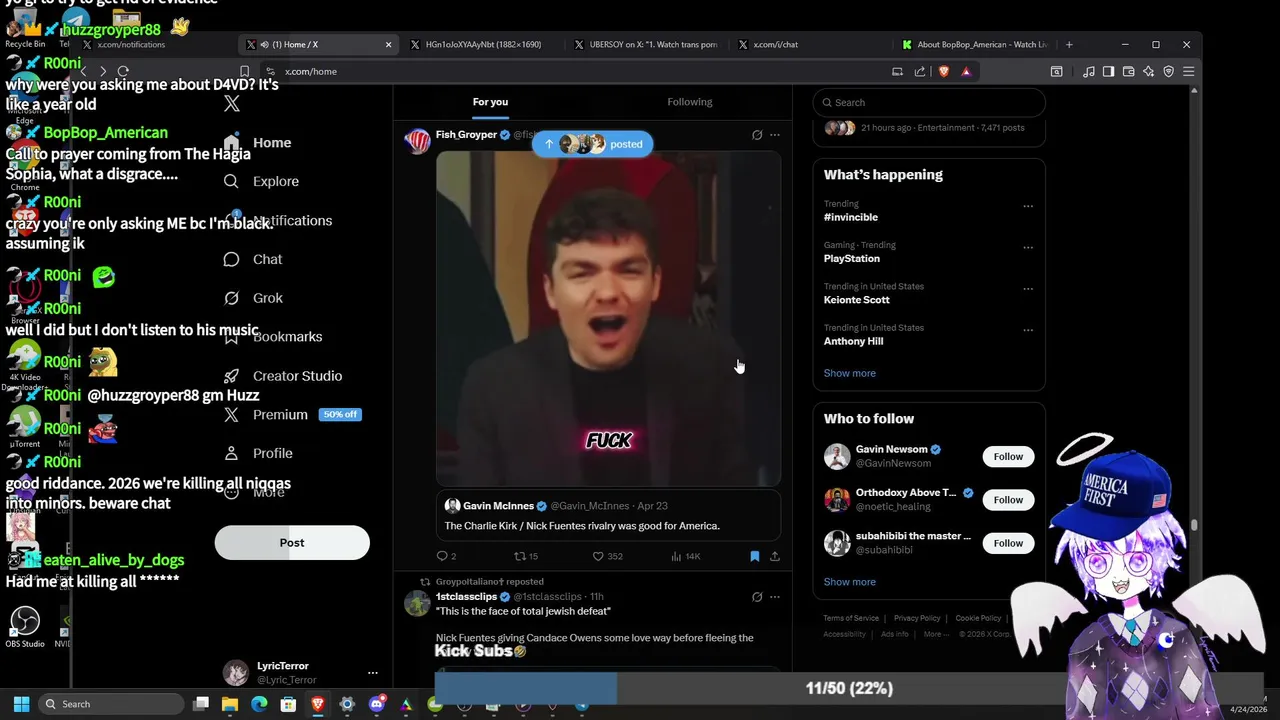Screen dimensions: 1280x720
Task: Open Profile in X sidebar
Action: pos(258,453)
